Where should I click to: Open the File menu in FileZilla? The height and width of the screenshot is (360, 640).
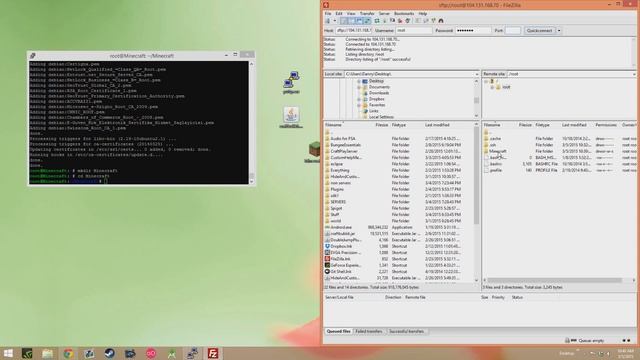coord(328,13)
